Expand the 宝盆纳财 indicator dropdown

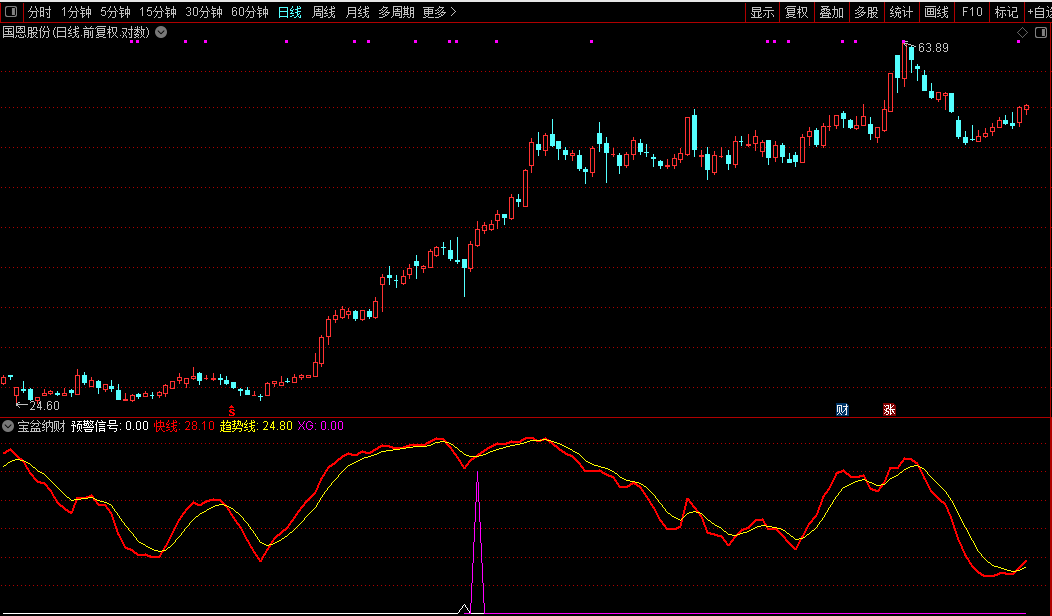tap(8, 426)
